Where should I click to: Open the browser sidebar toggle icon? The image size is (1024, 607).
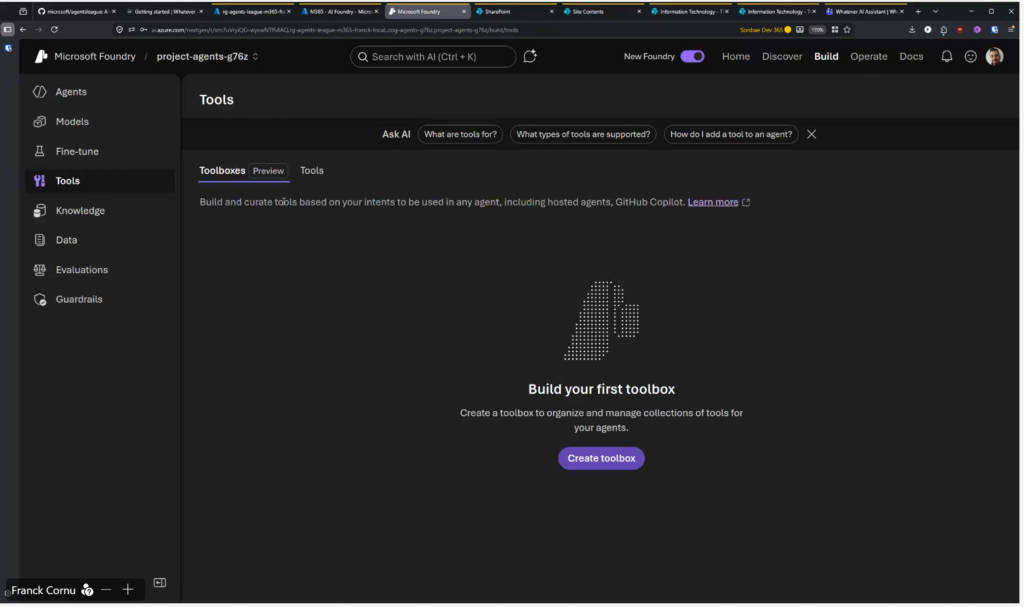pos(8,29)
